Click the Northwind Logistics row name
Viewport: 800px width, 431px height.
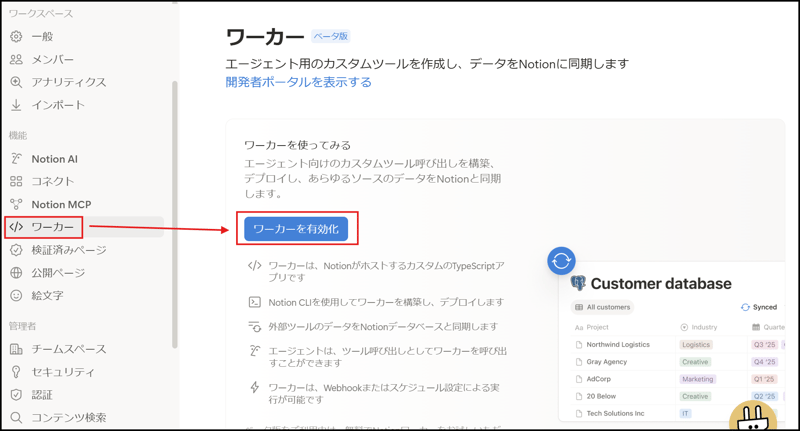tap(618, 345)
